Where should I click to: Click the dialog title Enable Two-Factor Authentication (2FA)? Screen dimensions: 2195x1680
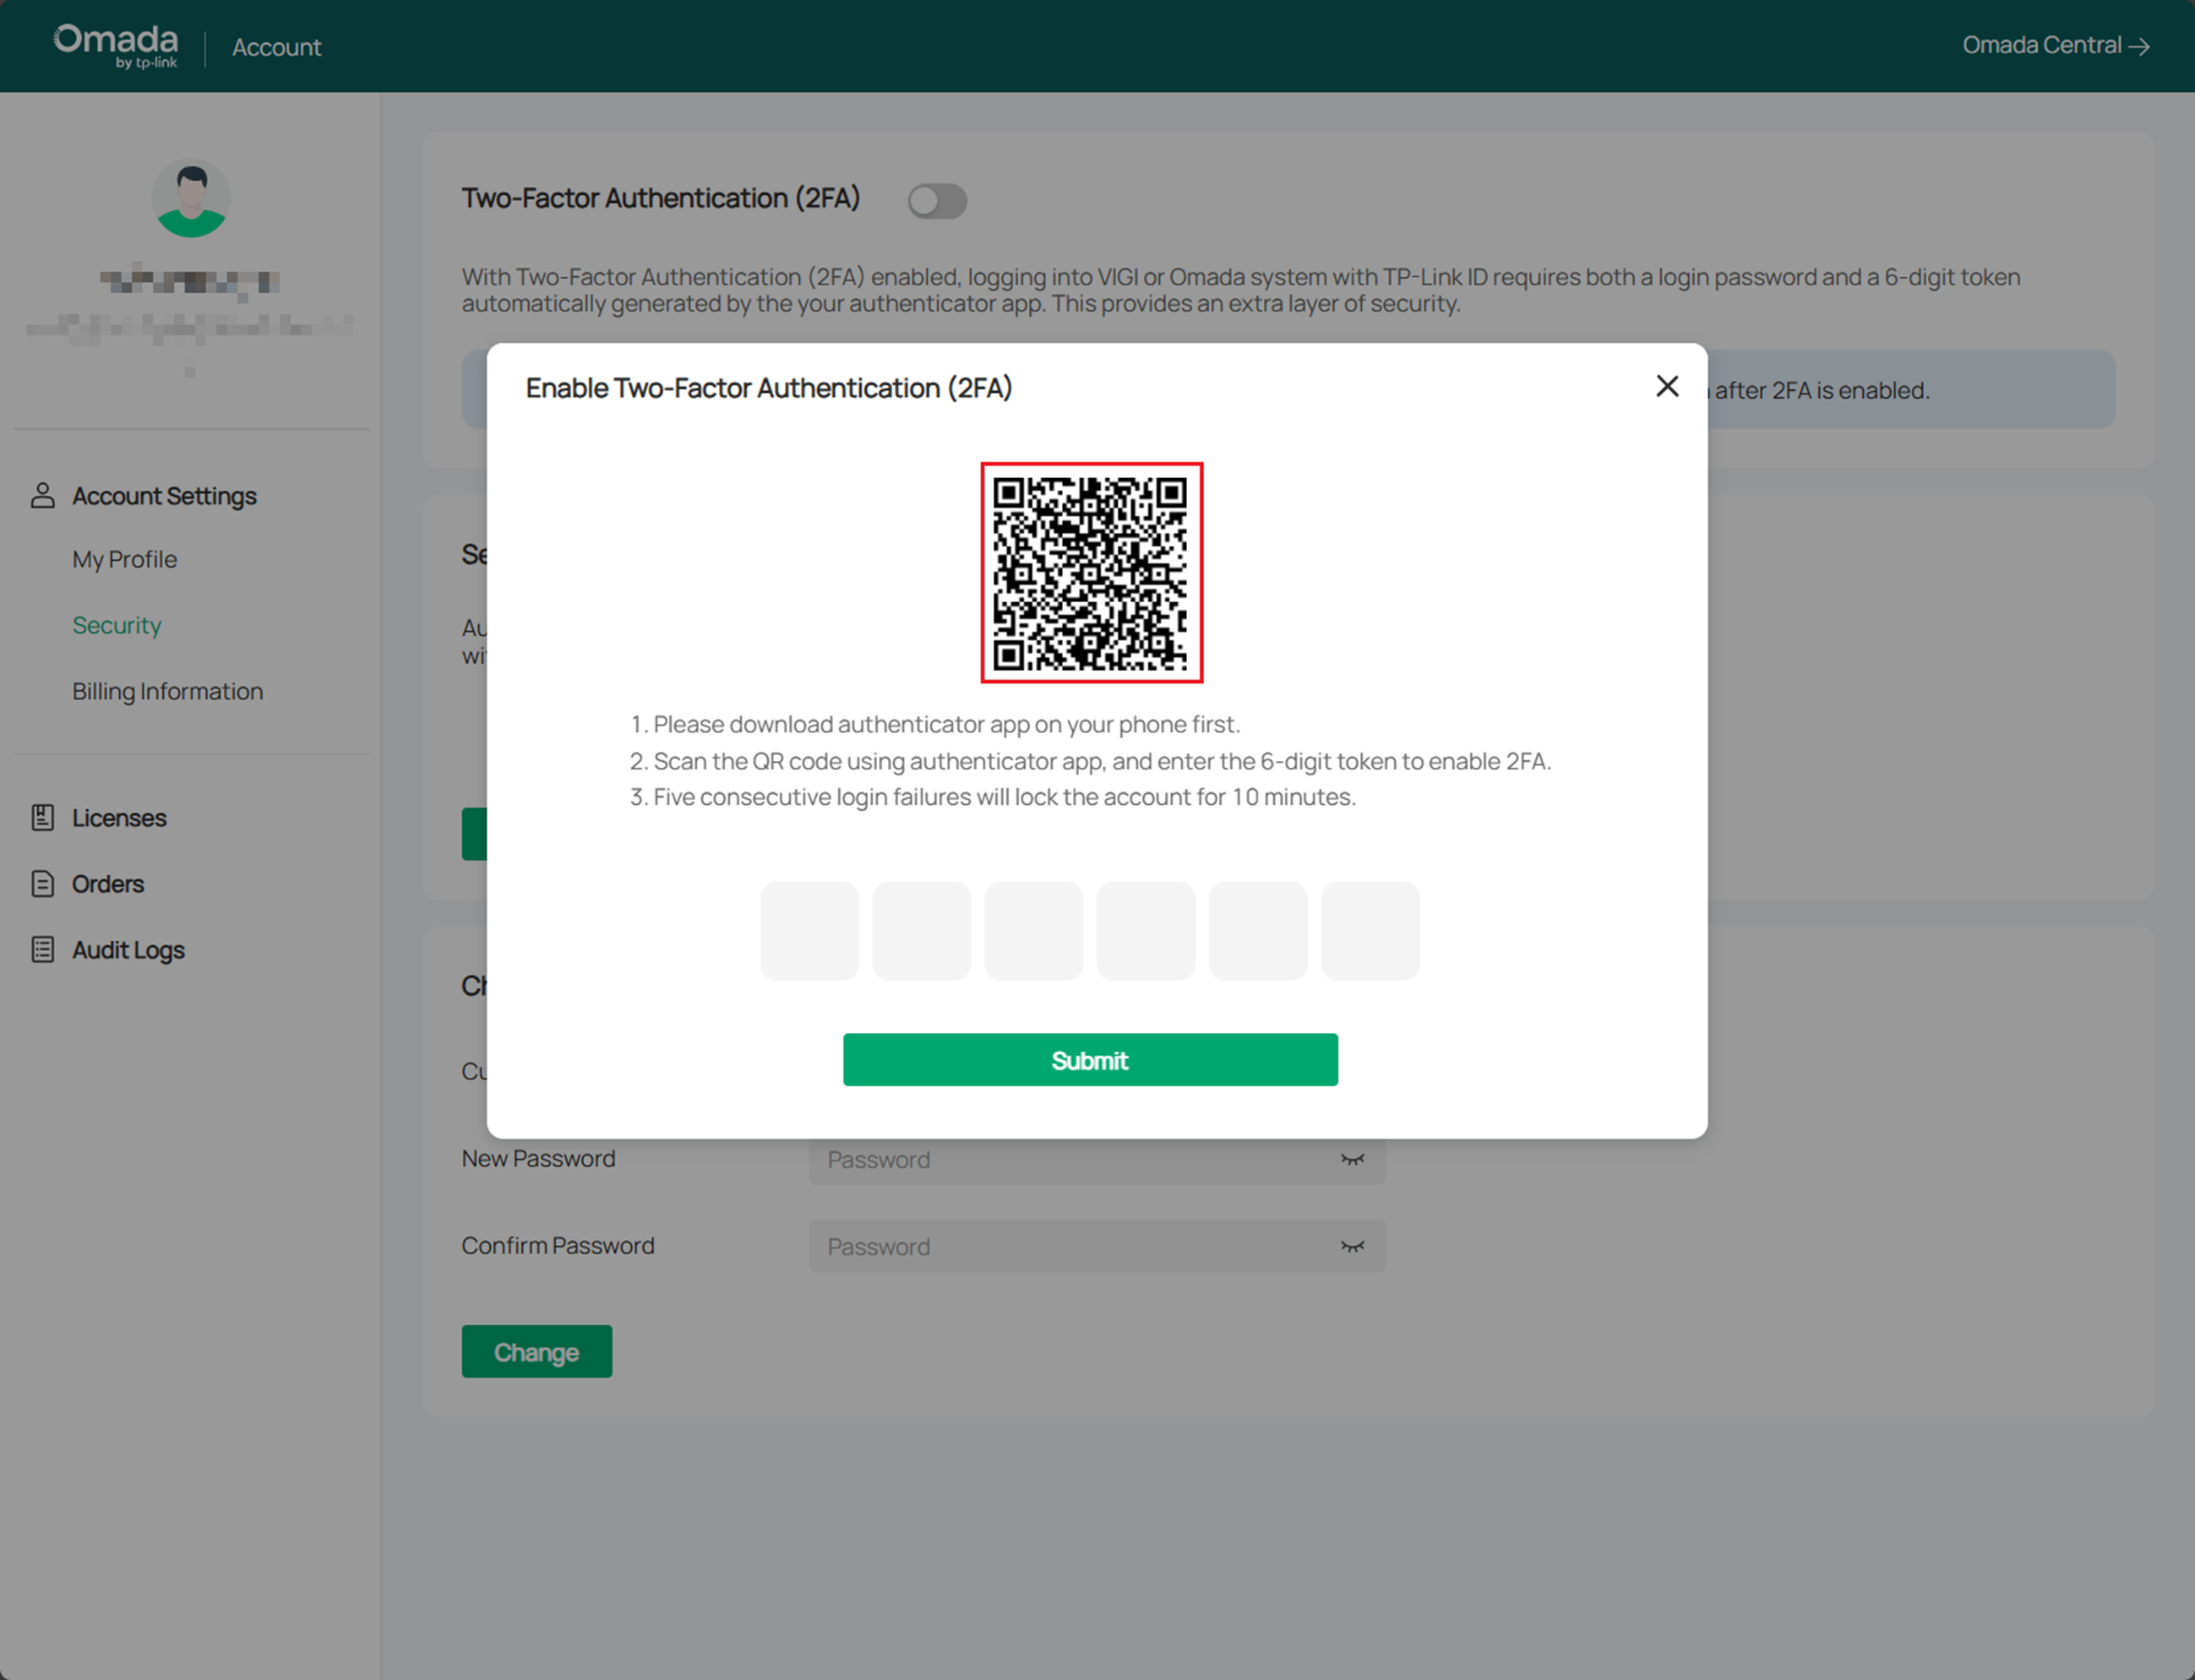point(769,388)
